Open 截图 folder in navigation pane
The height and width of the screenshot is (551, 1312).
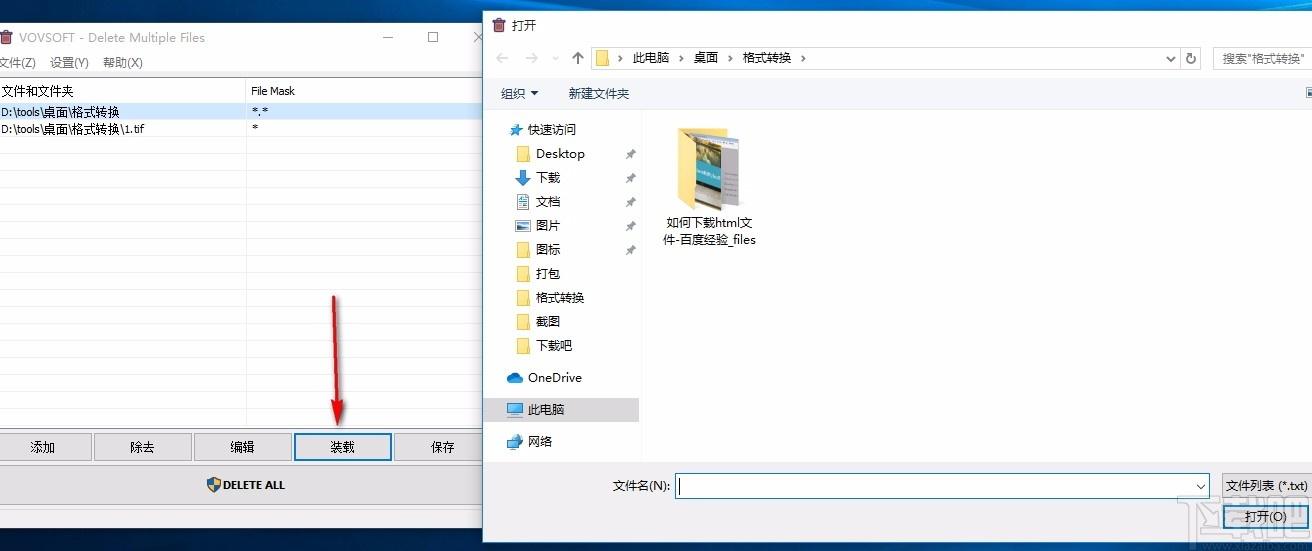pos(548,322)
